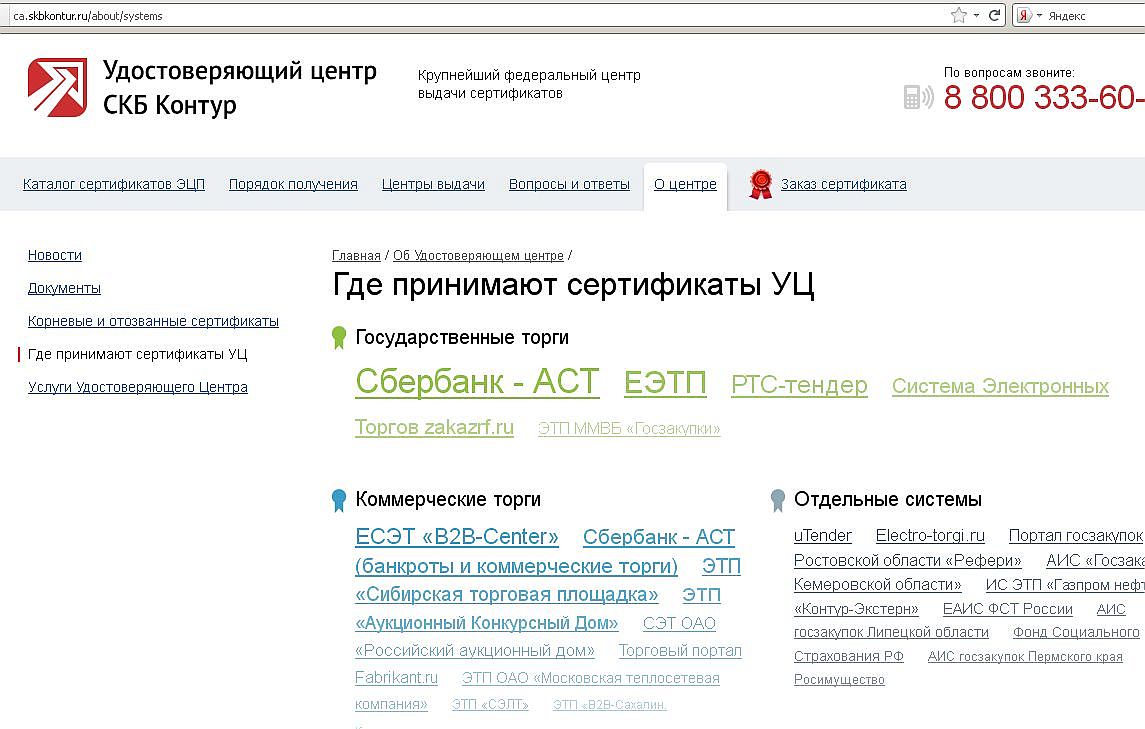1145x729 pixels.
Task: Open the green Сбербанк - АСТ link
Action: click(x=478, y=381)
